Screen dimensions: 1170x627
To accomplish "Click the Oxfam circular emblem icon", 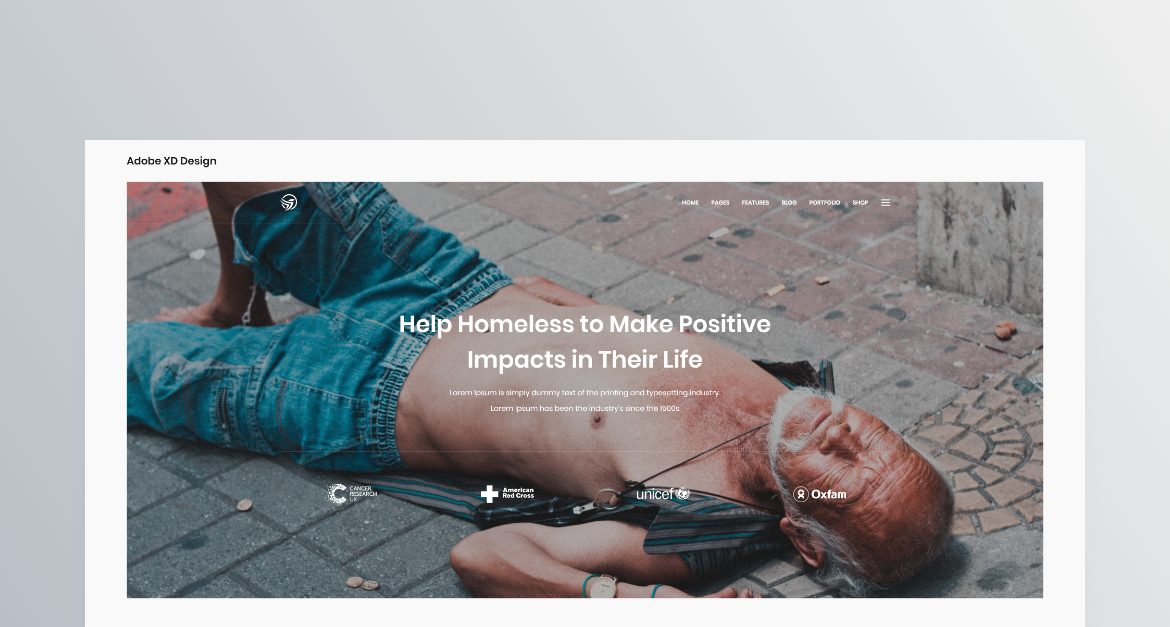I will [x=801, y=494].
